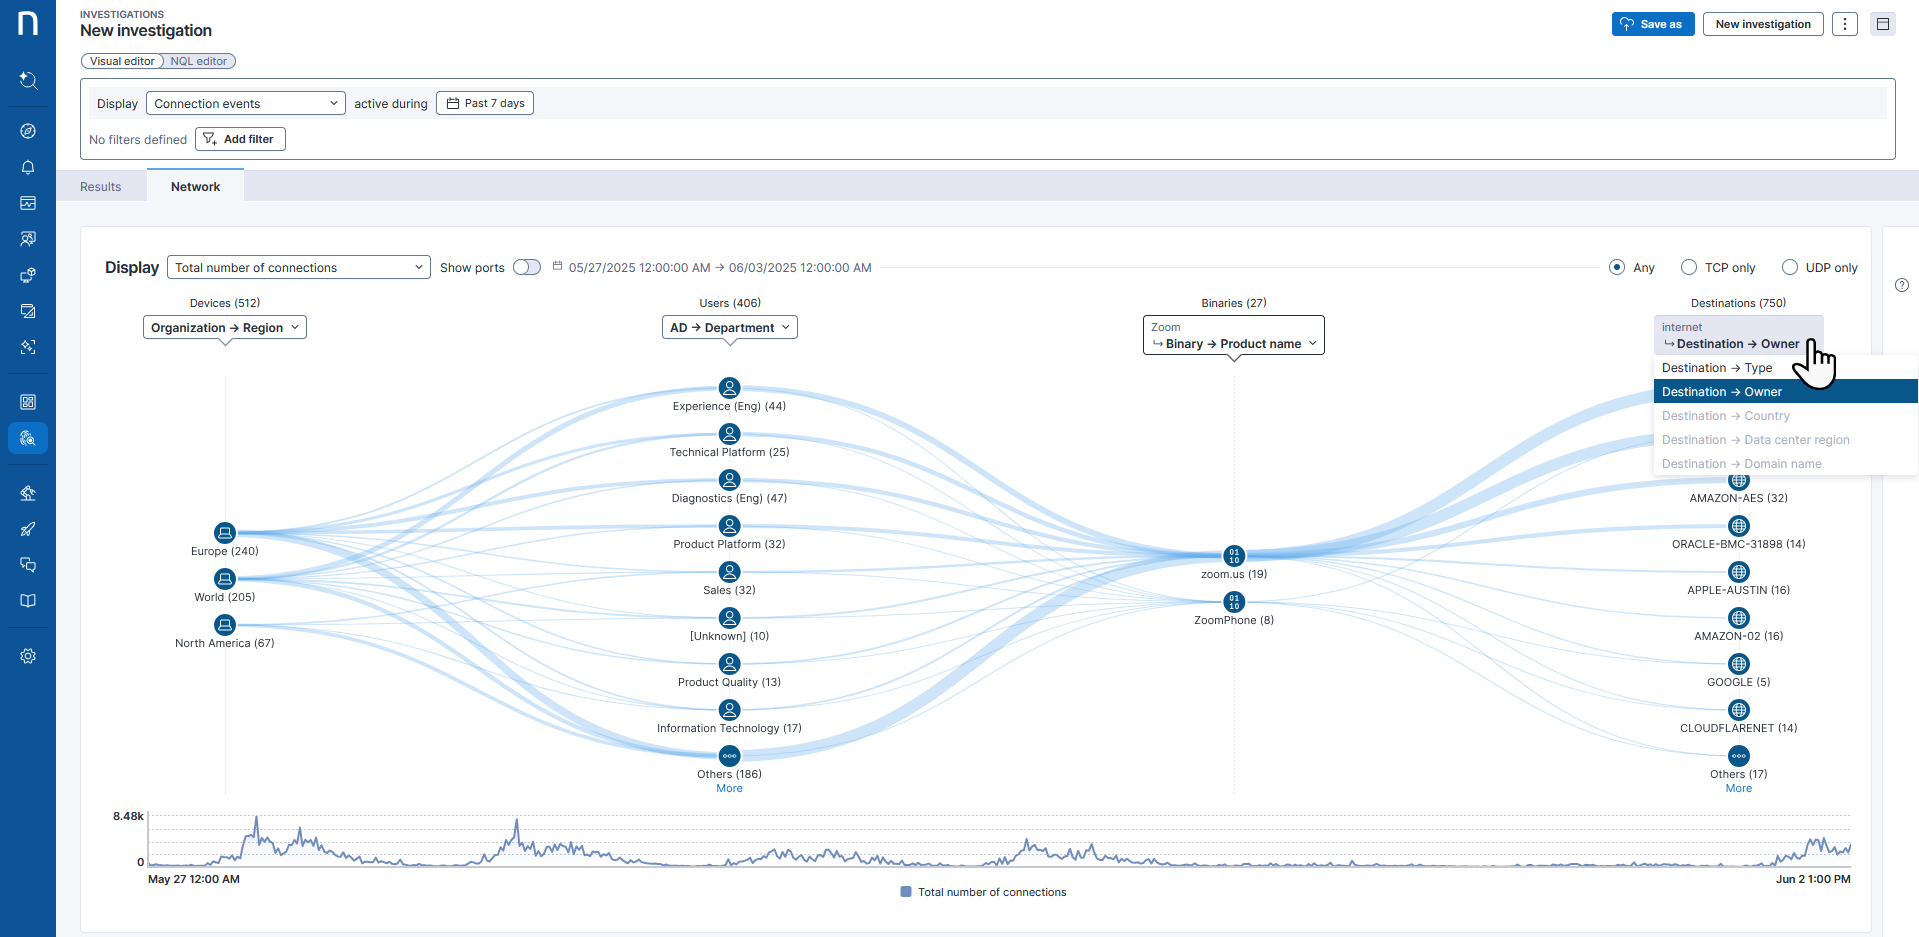Click the zoom.us binary node icon

tap(1234, 555)
